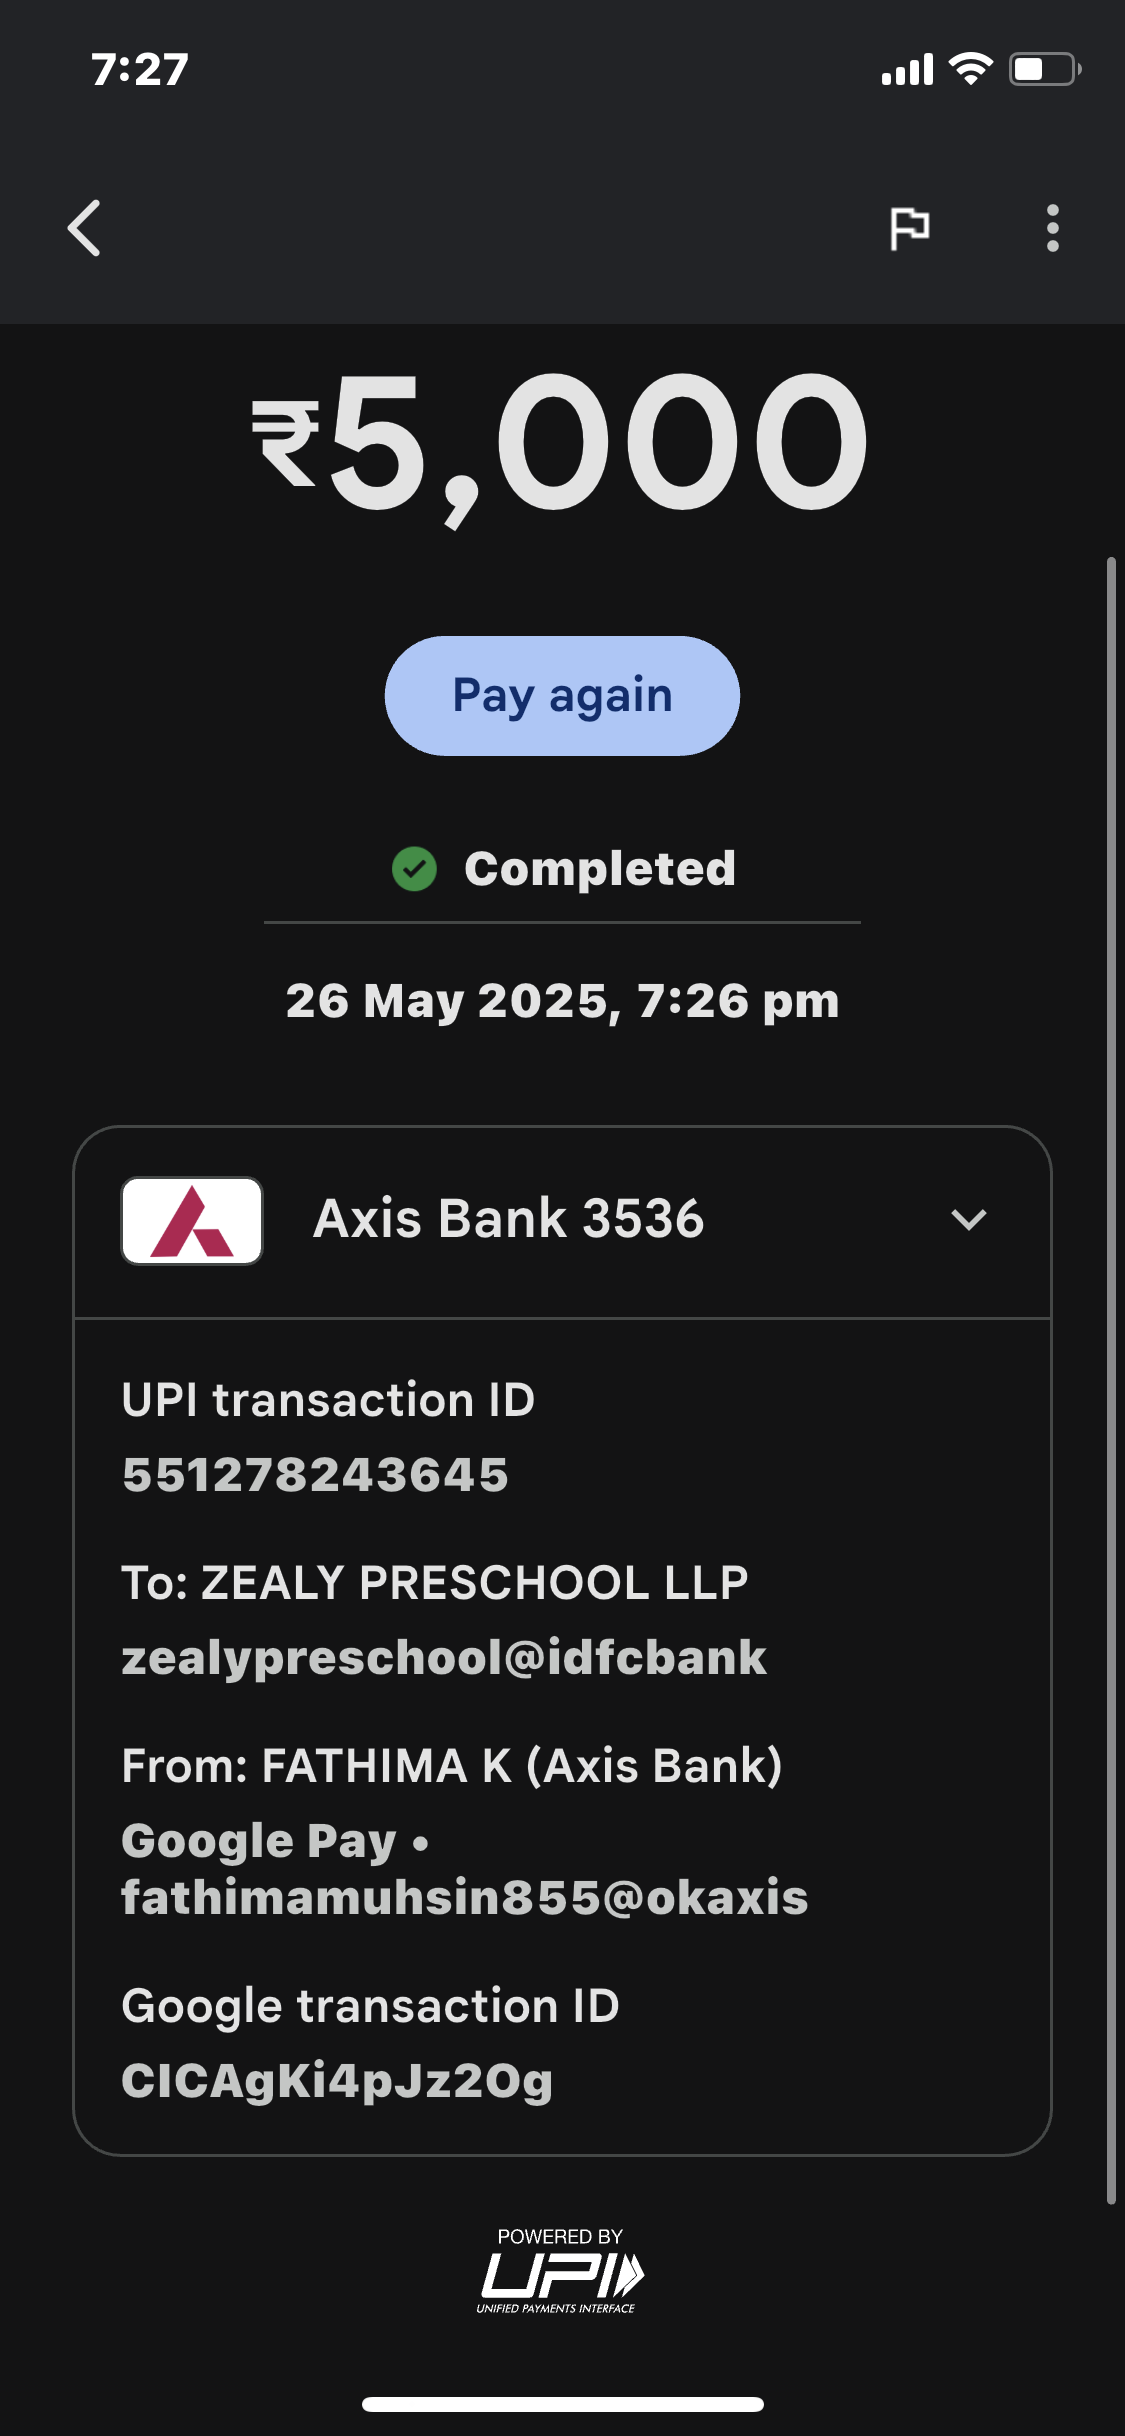Viewport: 1125px width, 2436px height.
Task: Select the Axis Bank 3536 account row
Action: [x=508, y=1220]
